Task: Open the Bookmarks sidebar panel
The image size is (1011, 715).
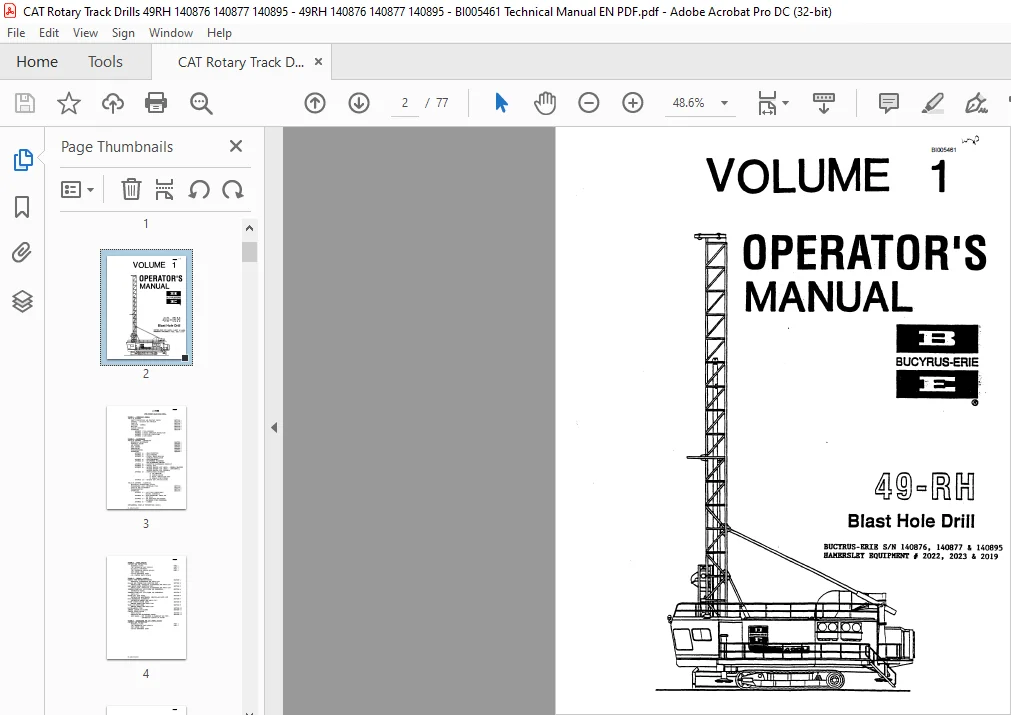Action: 22,207
